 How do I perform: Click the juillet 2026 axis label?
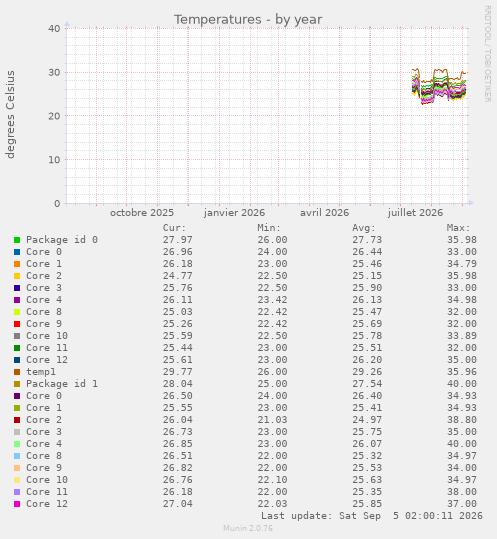(416, 213)
